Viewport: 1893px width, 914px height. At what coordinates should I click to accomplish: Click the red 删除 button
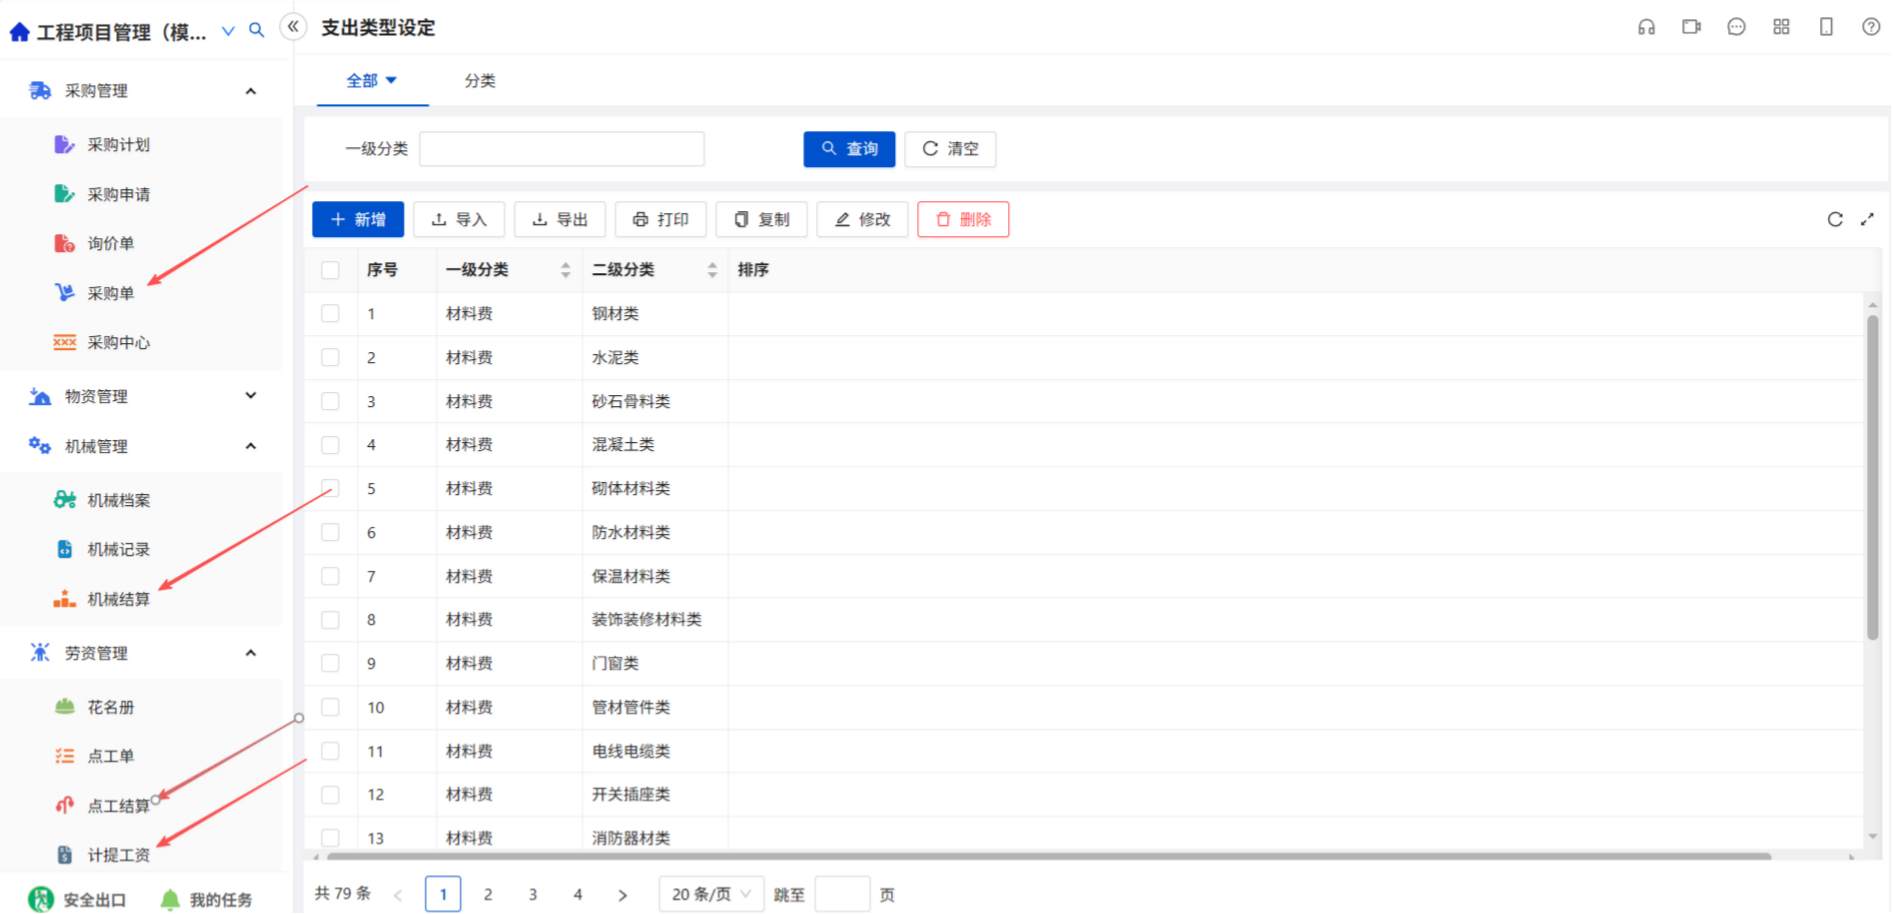[x=963, y=219]
